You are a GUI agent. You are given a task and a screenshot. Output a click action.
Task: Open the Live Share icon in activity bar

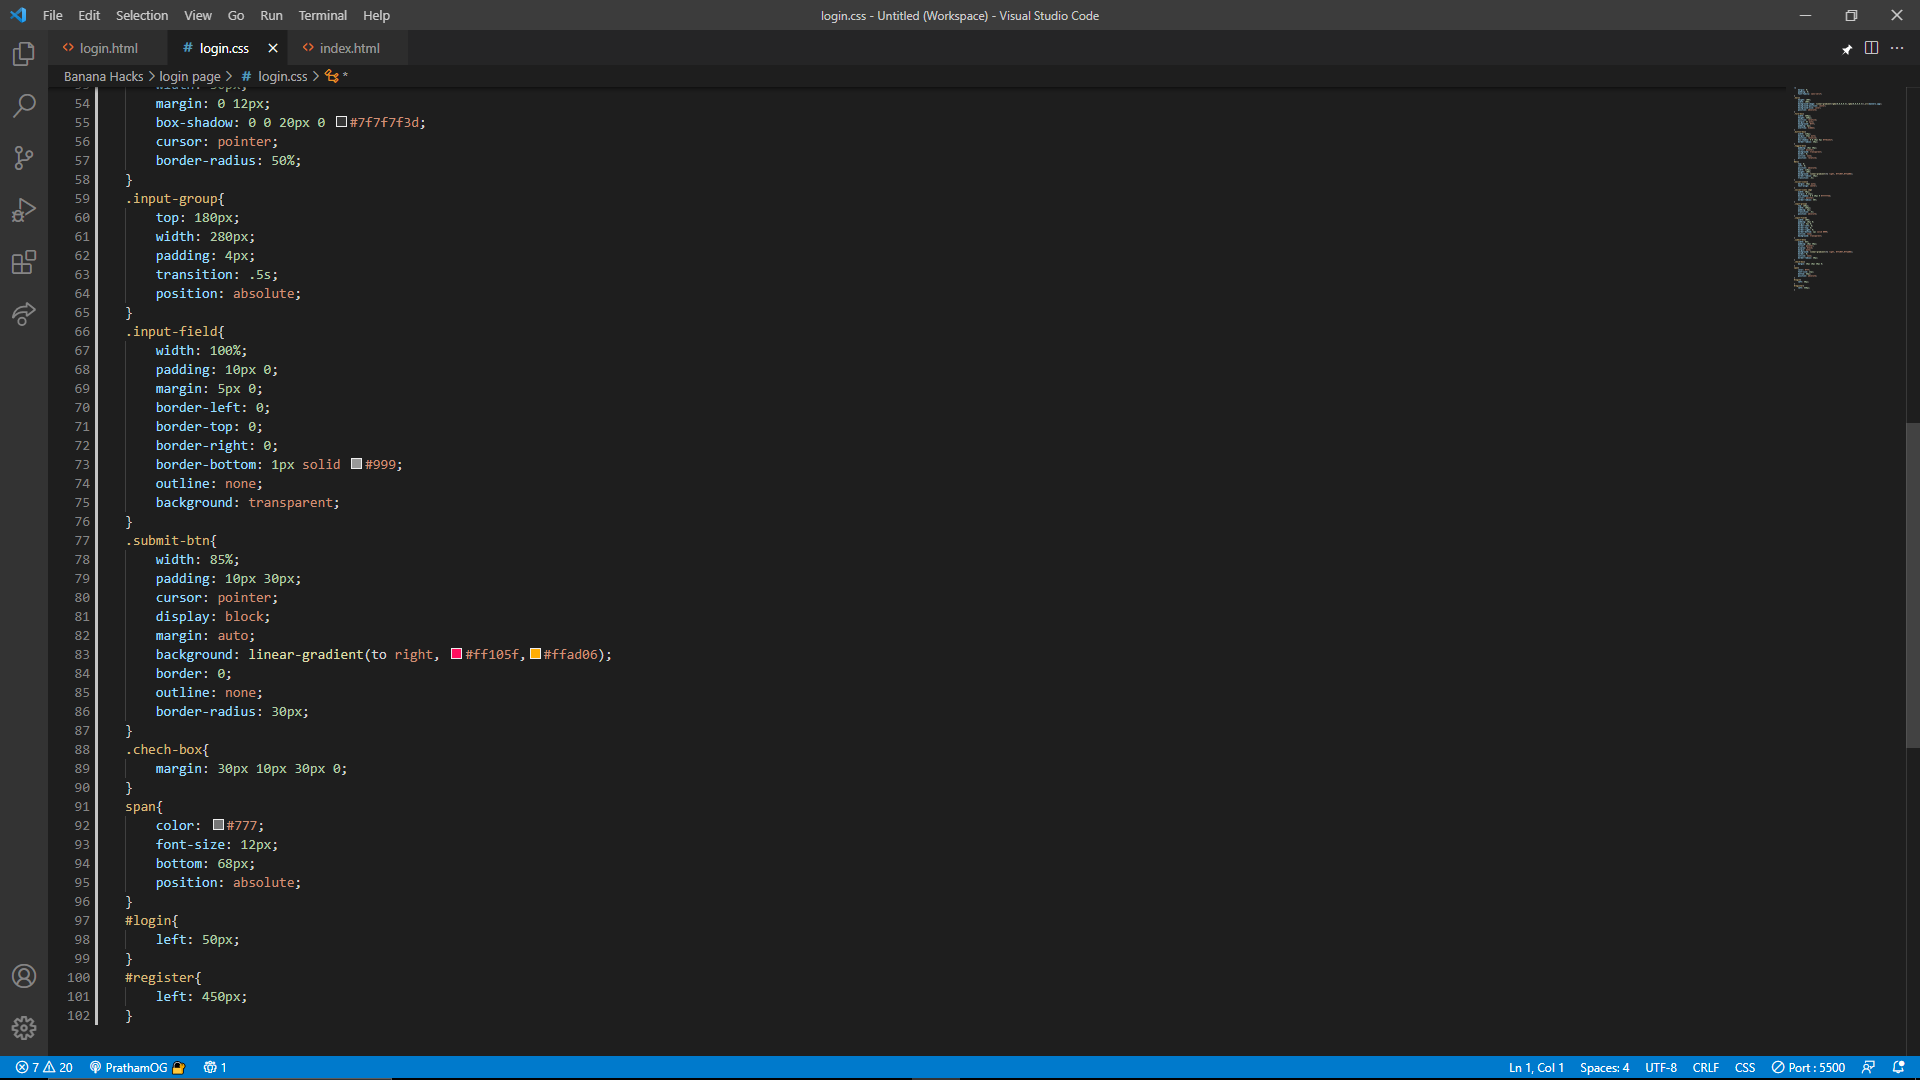[24, 314]
